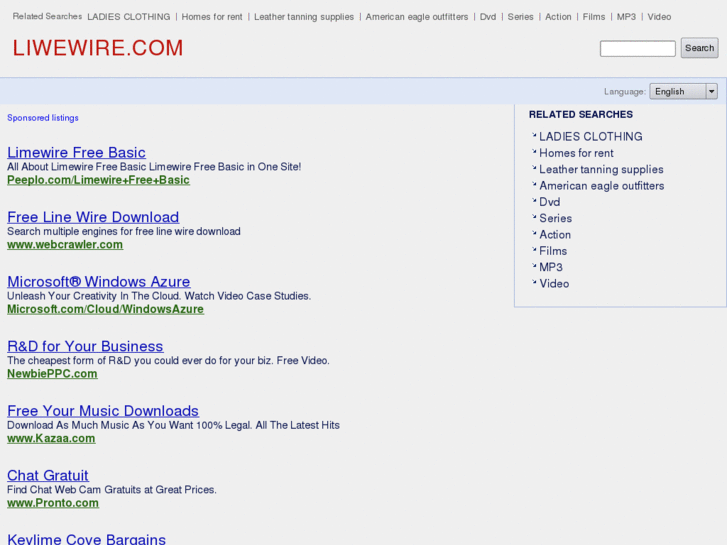Select American eagle outfitters in top bar

pos(417,17)
